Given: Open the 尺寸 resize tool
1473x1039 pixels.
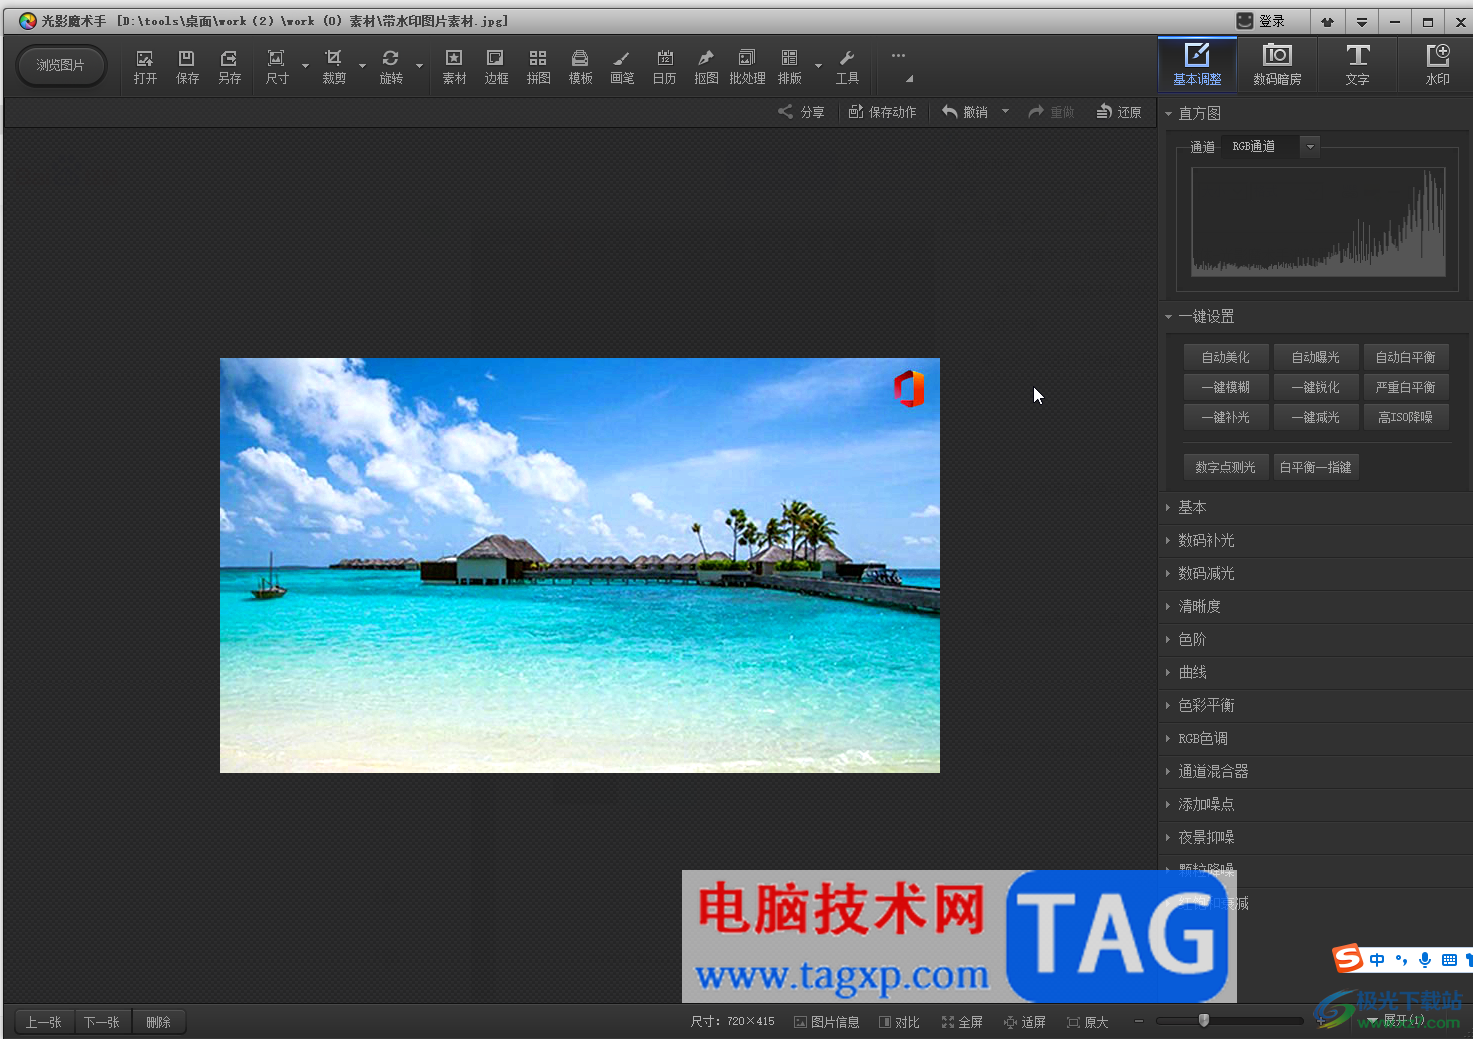Looking at the screenshot, I should click(277, 67).
